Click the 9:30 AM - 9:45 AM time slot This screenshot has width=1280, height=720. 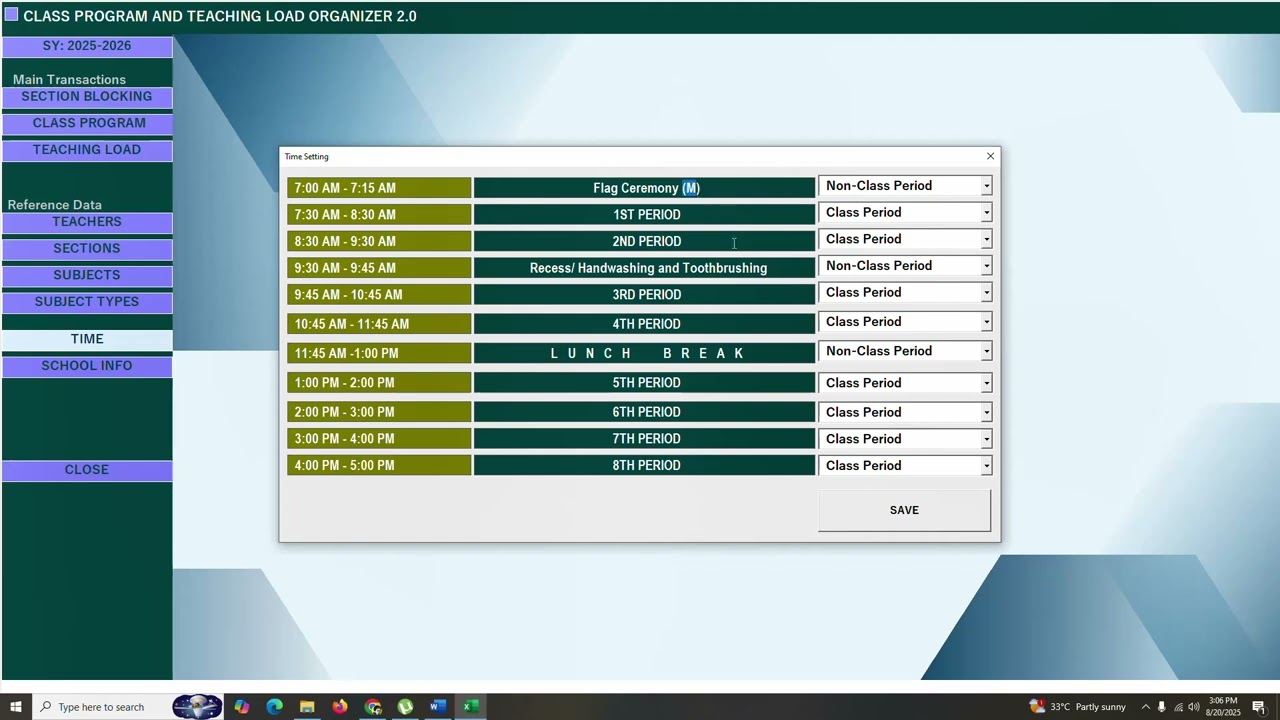379,268
